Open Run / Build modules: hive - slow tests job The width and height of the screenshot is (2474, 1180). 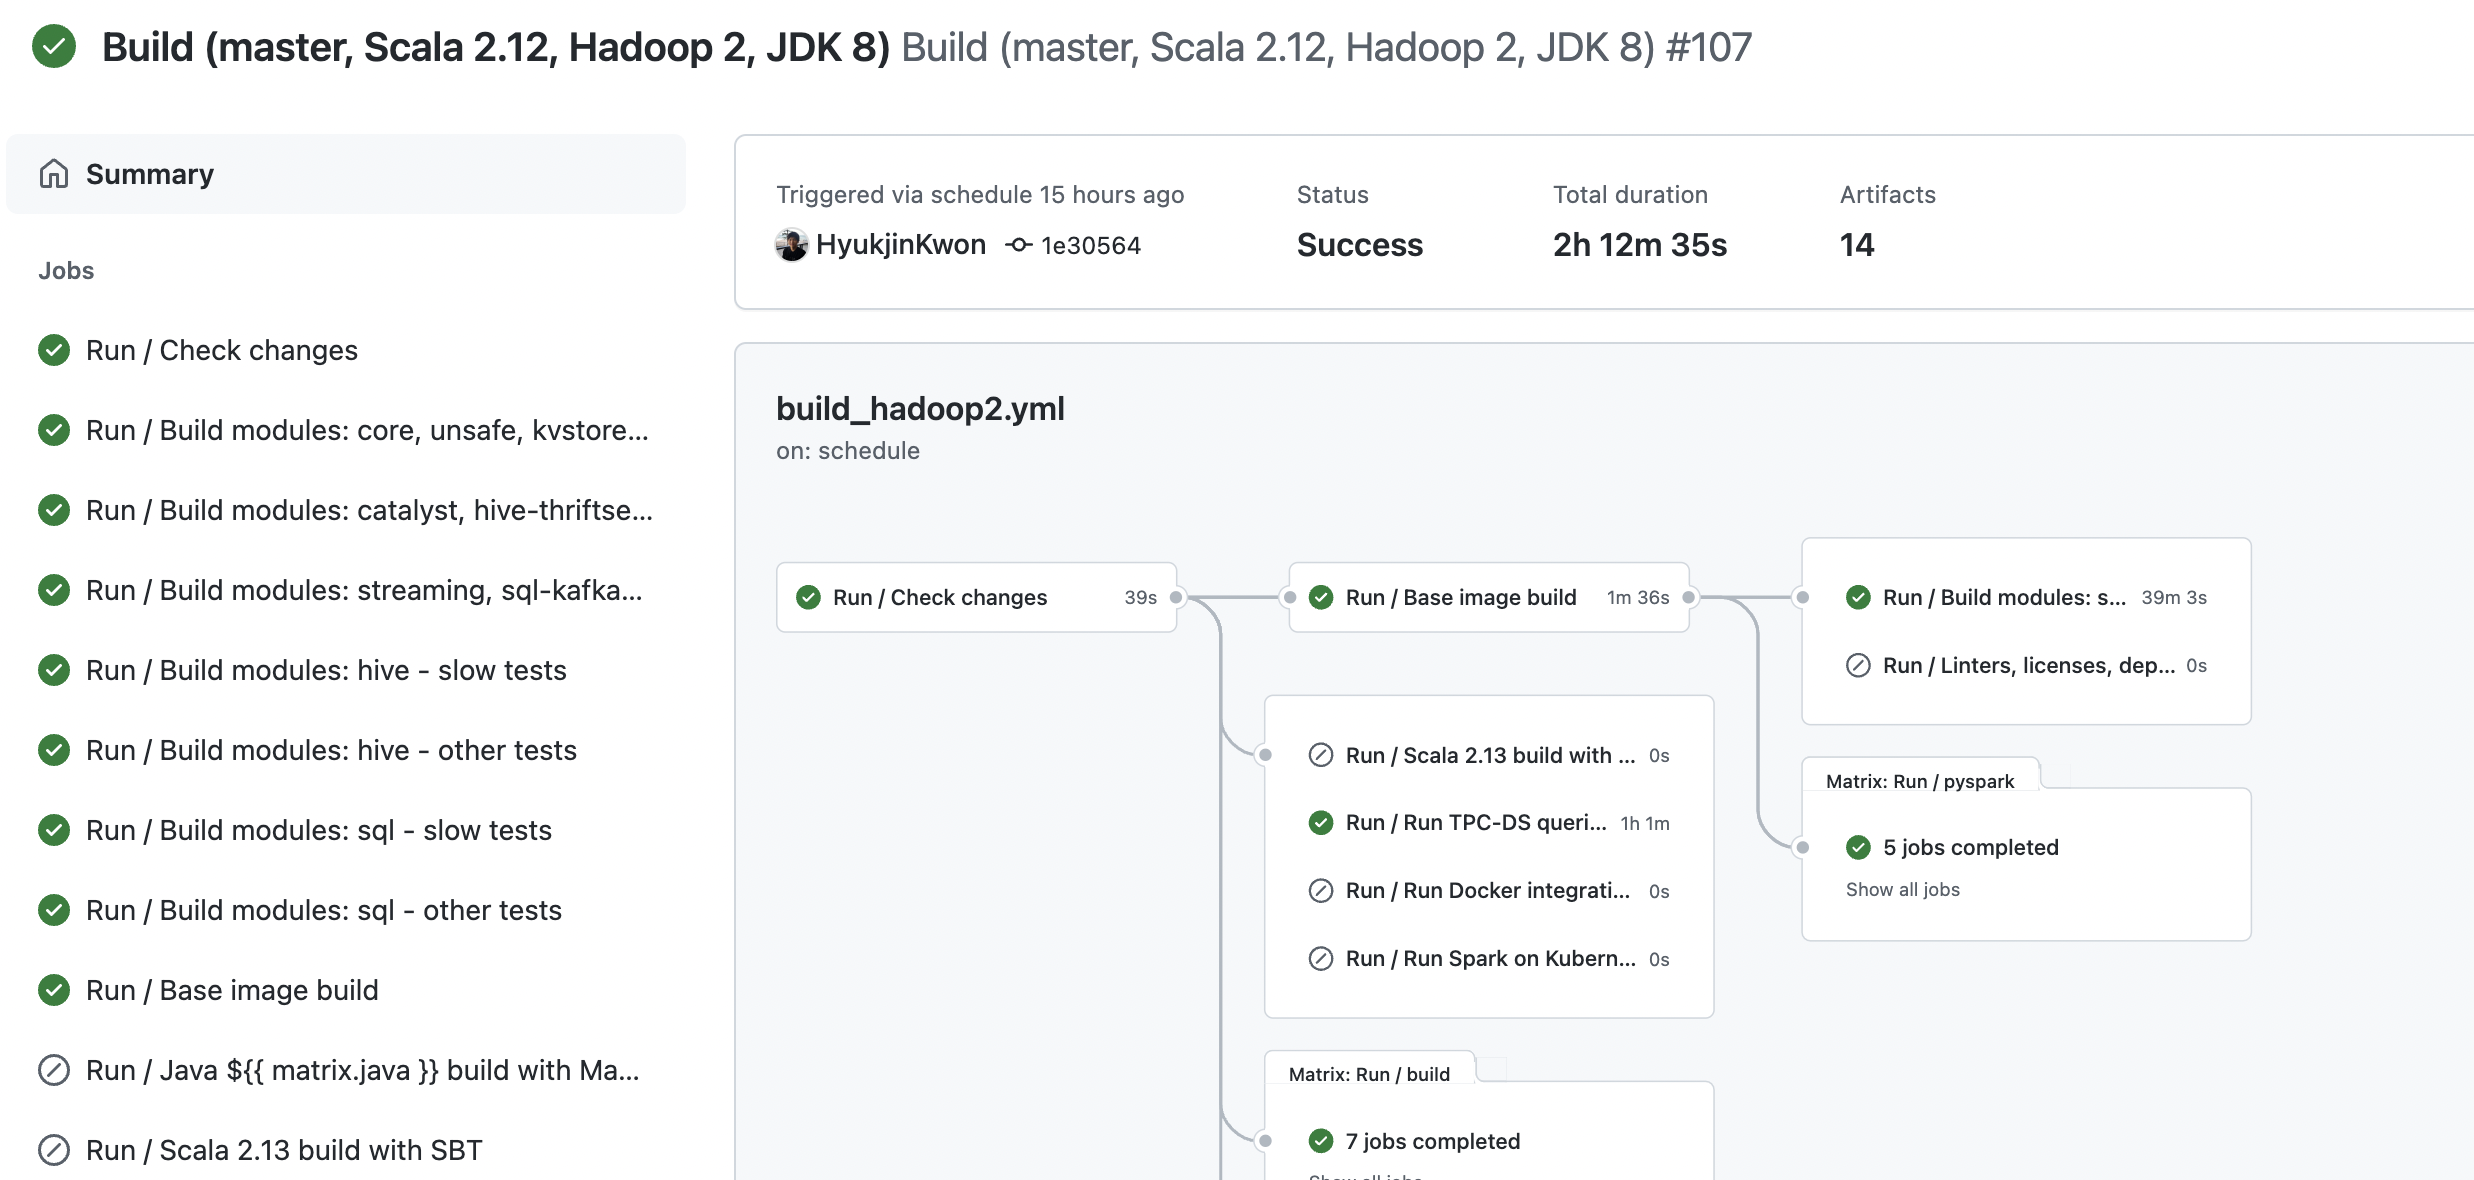[326, 670]
